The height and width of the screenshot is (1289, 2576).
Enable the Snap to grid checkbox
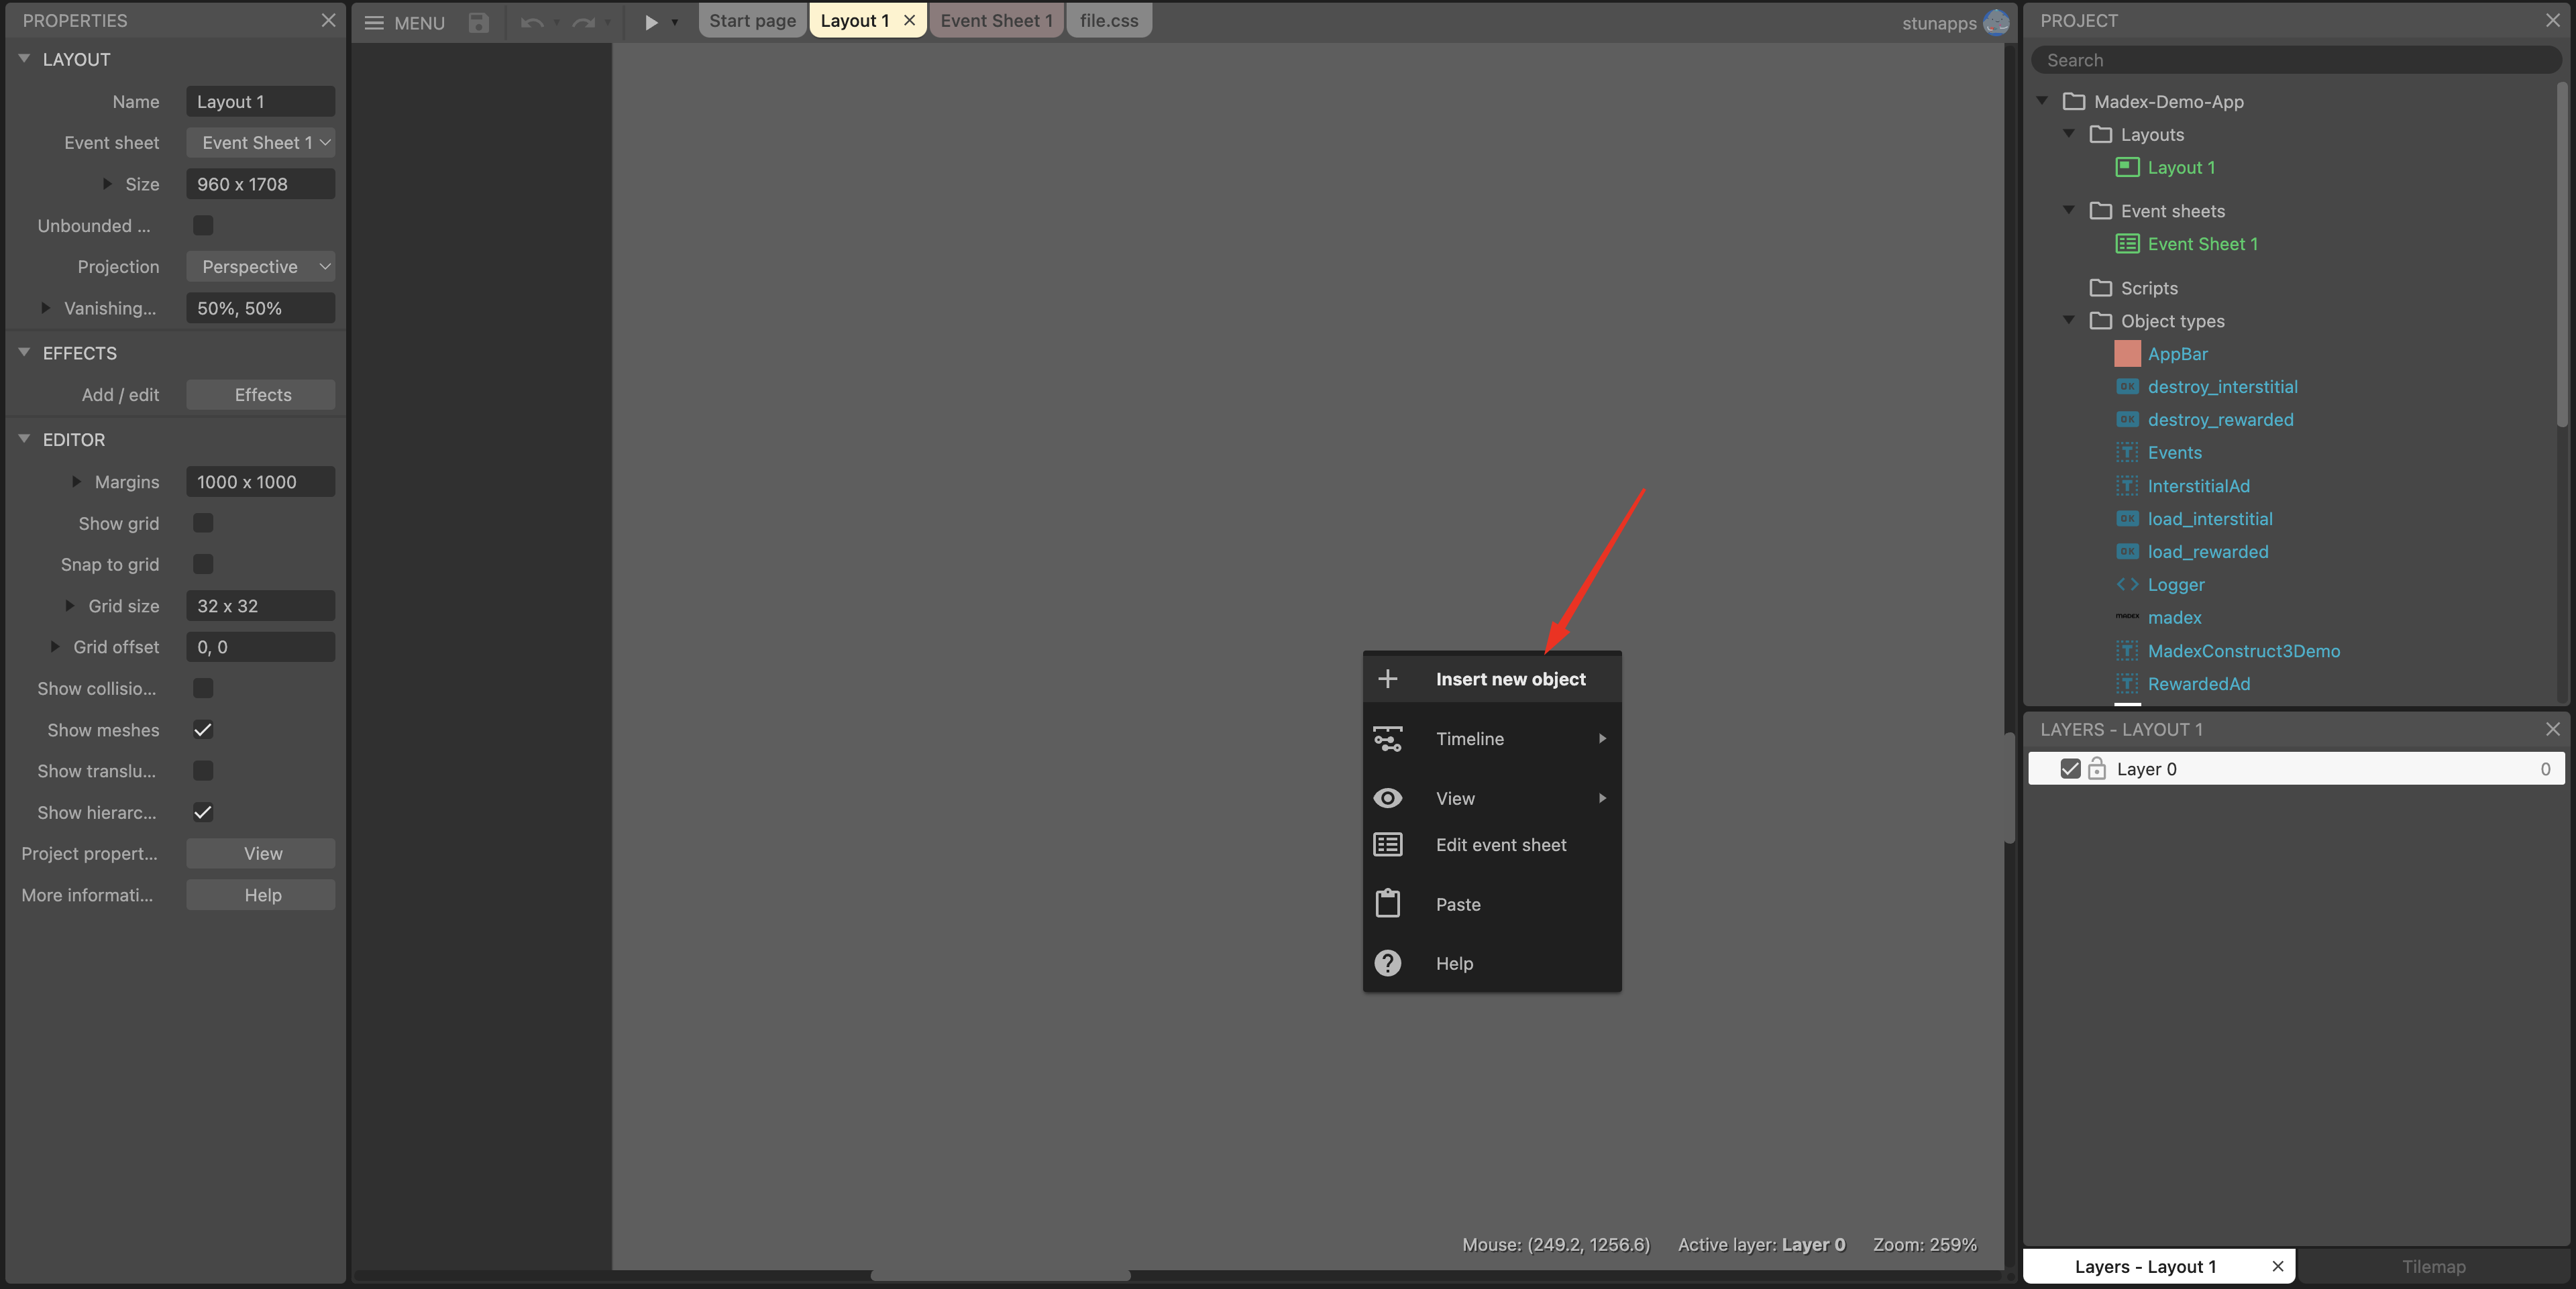click(x=203, y=564)
